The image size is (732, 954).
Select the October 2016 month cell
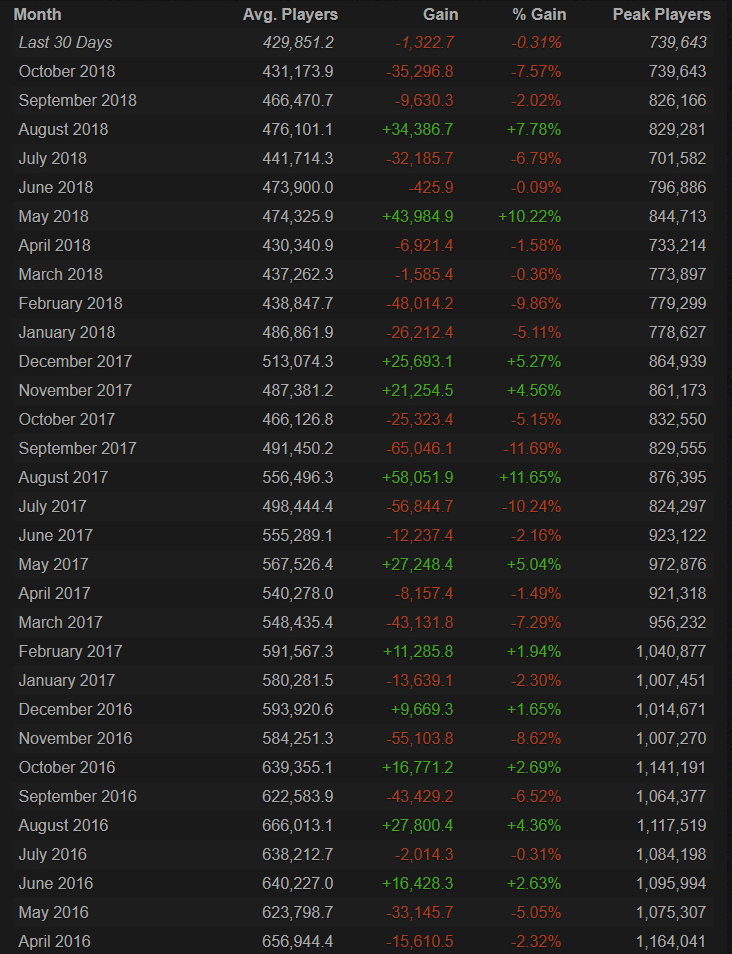[67, 767]
